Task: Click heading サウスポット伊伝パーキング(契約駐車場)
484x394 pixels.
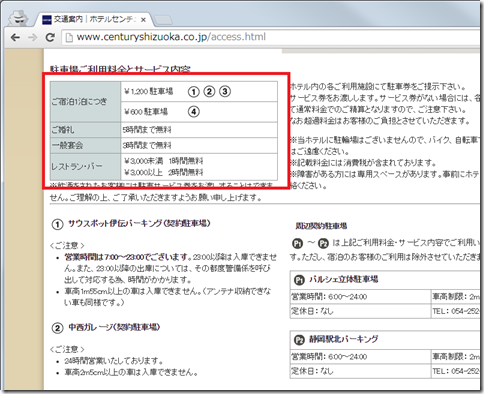Action: [x=139, y=223]
